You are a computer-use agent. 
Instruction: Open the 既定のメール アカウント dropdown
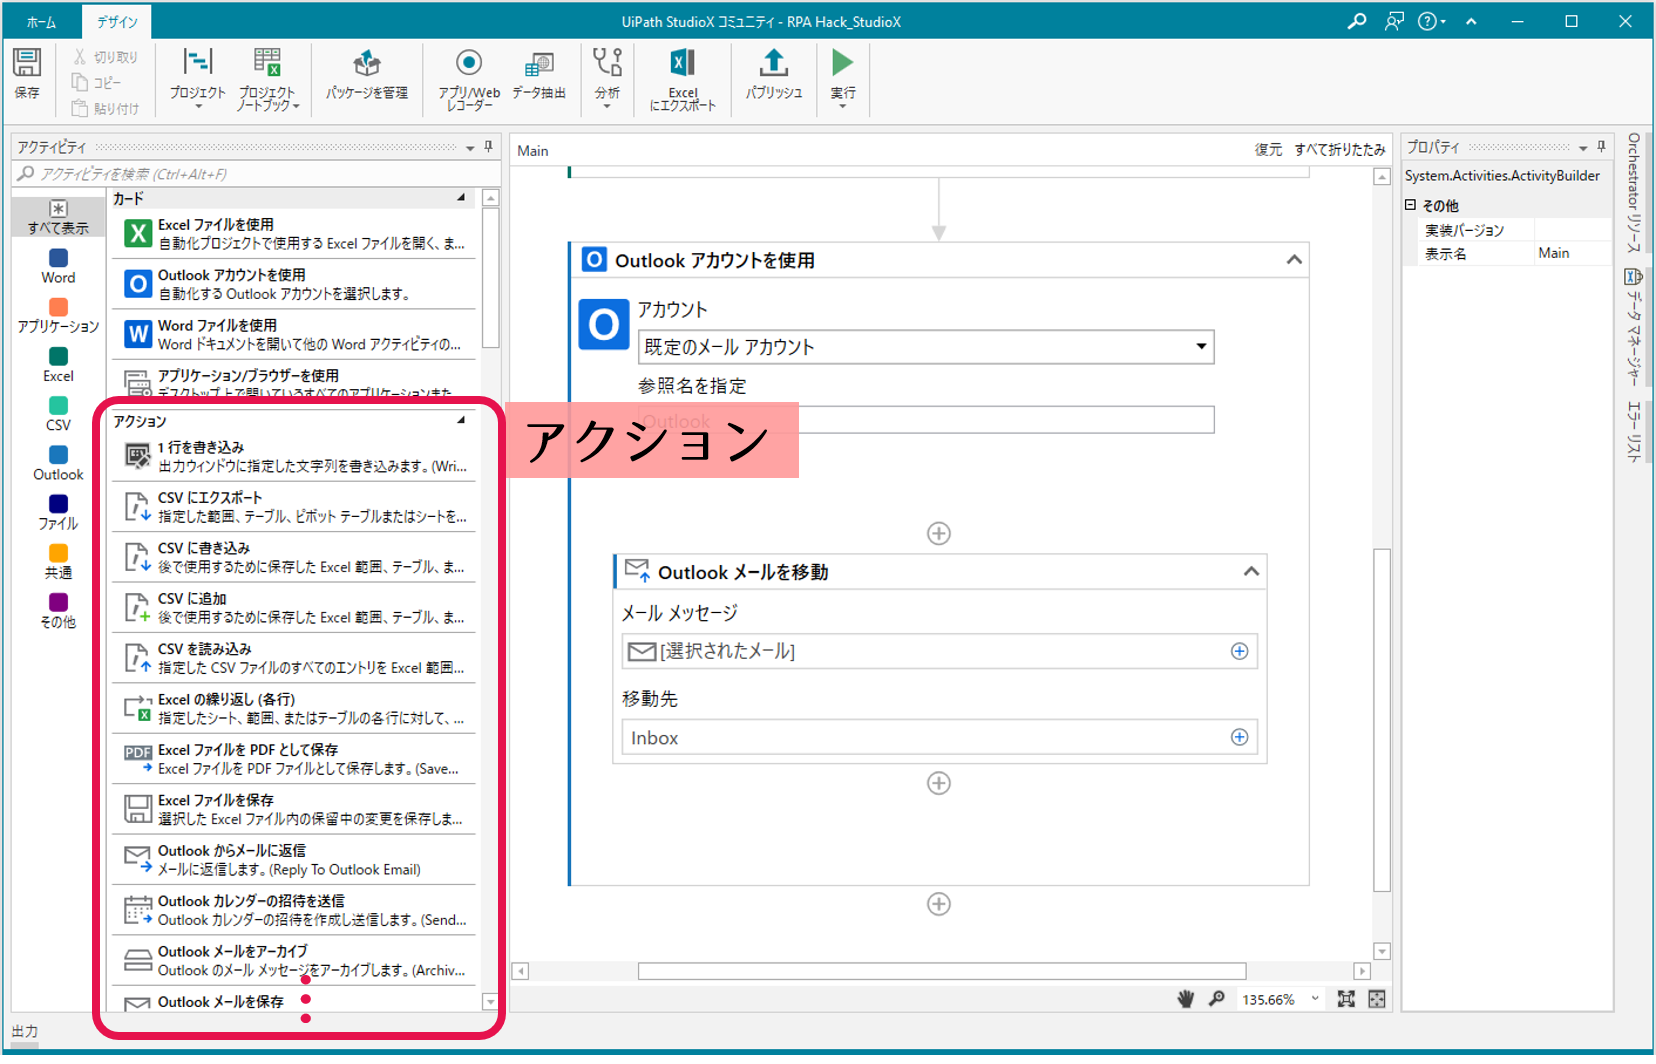point(1200,347)
